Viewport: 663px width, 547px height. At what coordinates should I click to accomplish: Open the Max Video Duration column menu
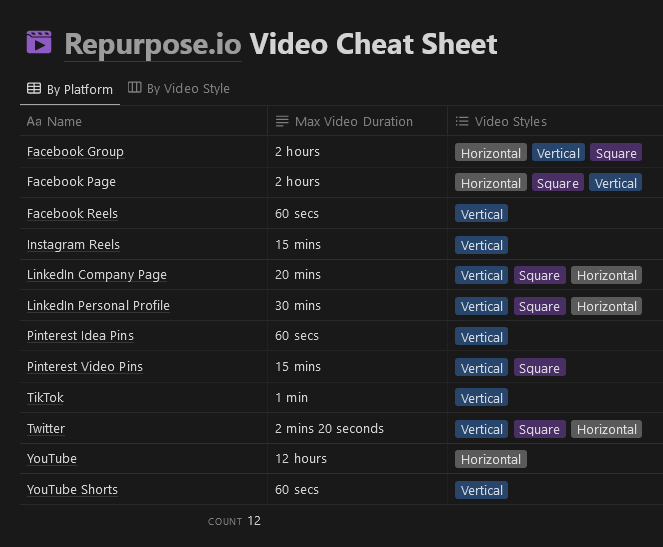point(353,121)
